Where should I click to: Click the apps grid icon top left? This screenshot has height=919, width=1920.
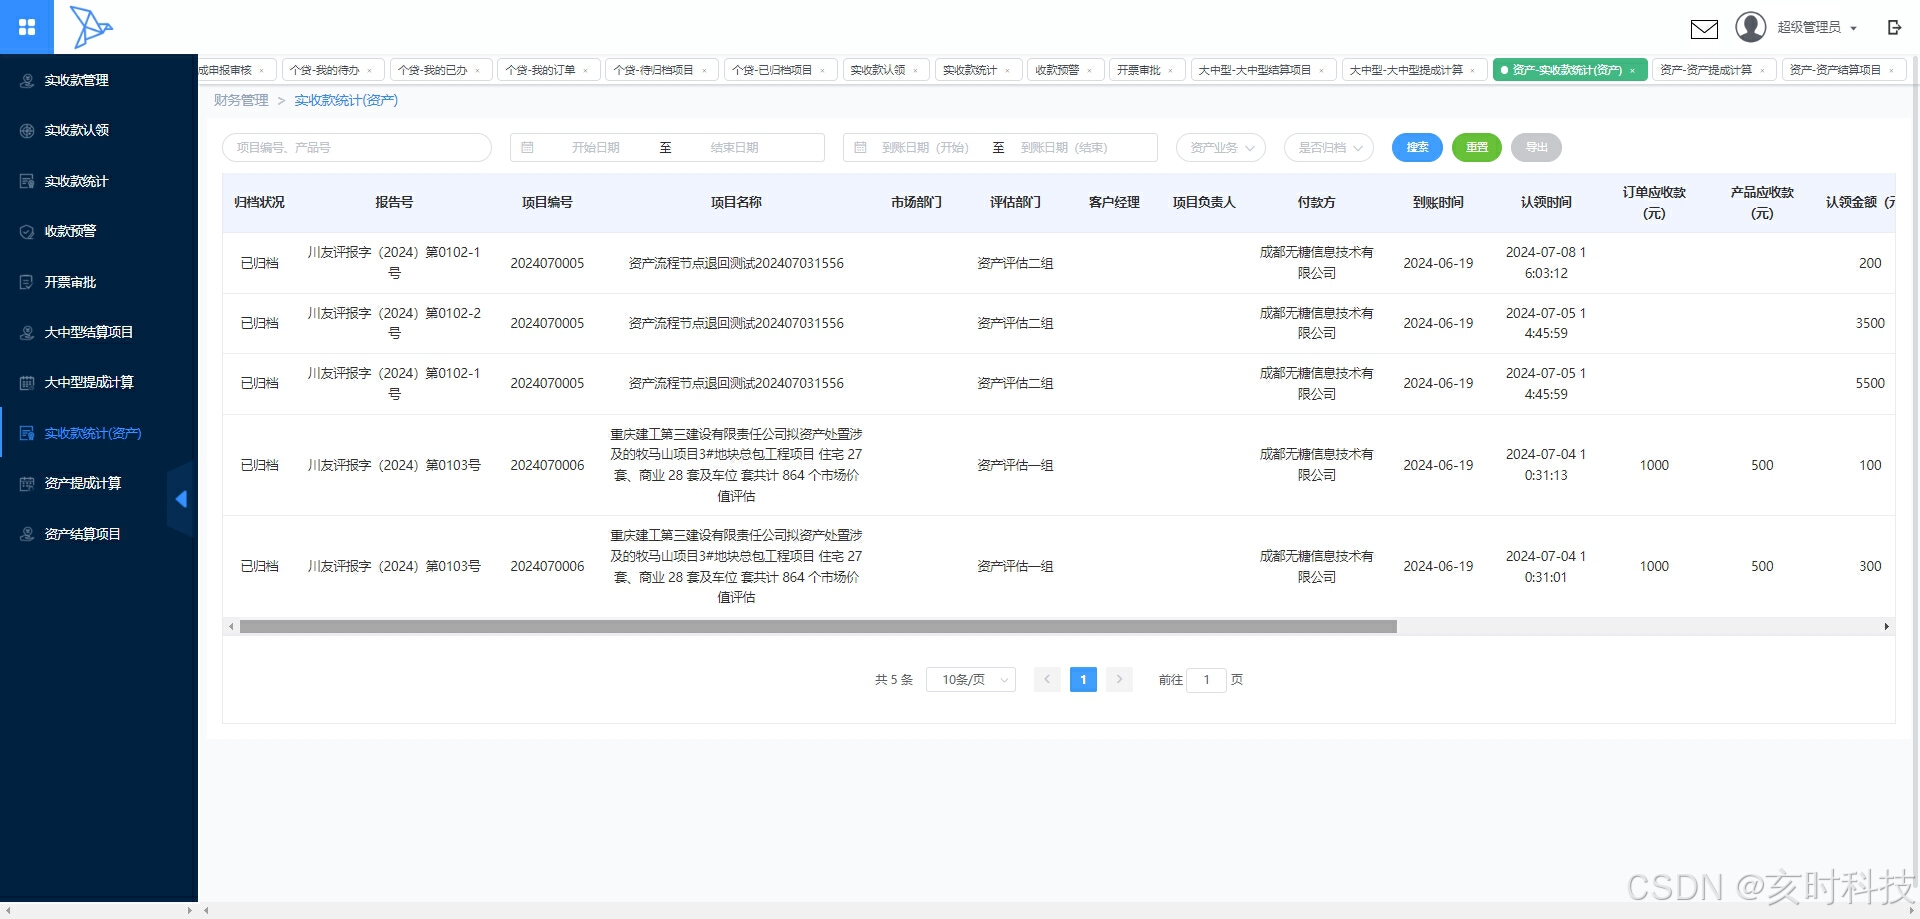click(27, 27)
